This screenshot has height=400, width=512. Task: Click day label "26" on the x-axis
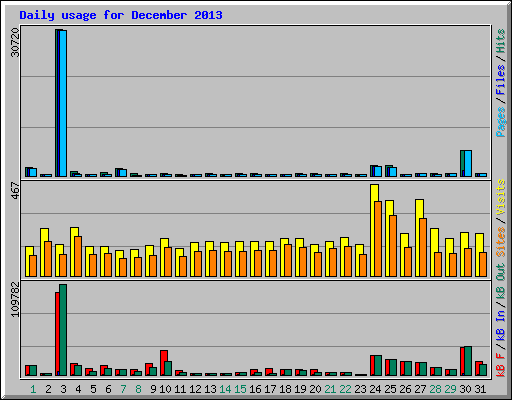tap(405, 389)
